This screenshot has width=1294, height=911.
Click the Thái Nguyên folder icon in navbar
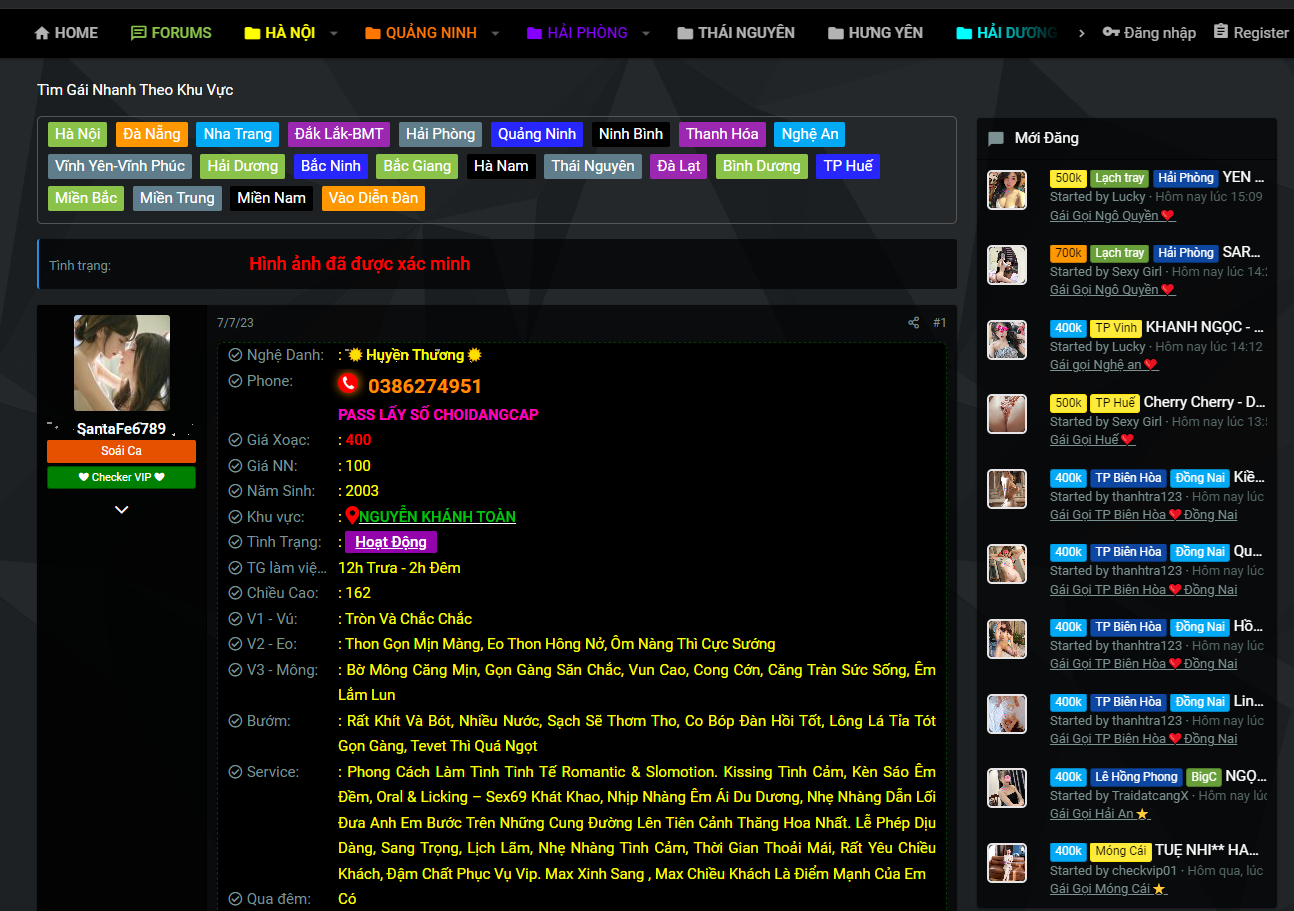coord(685,33)
